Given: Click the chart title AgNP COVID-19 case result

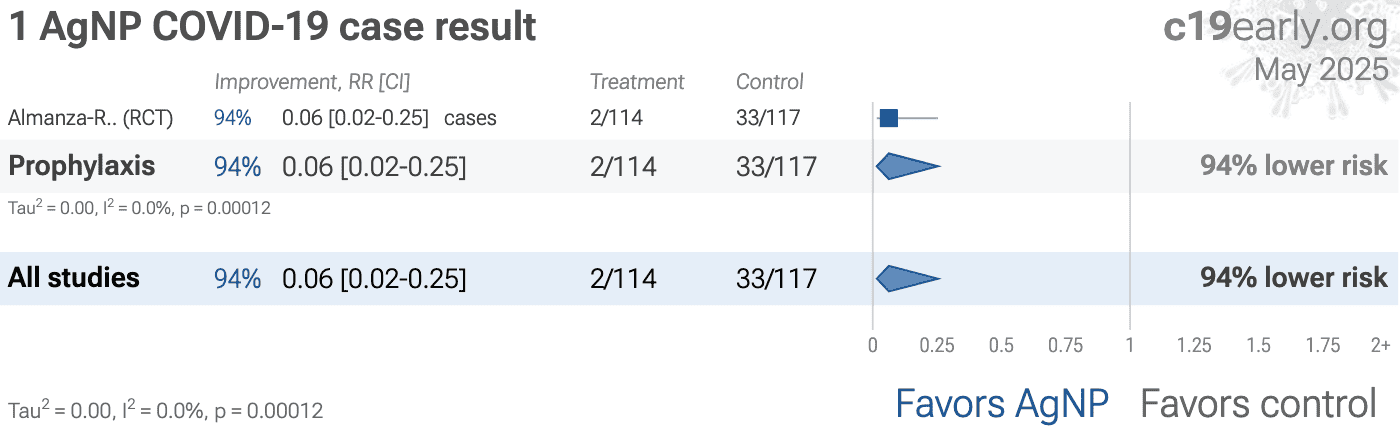Looking at the screenshot, I should [x=273, y=27].
